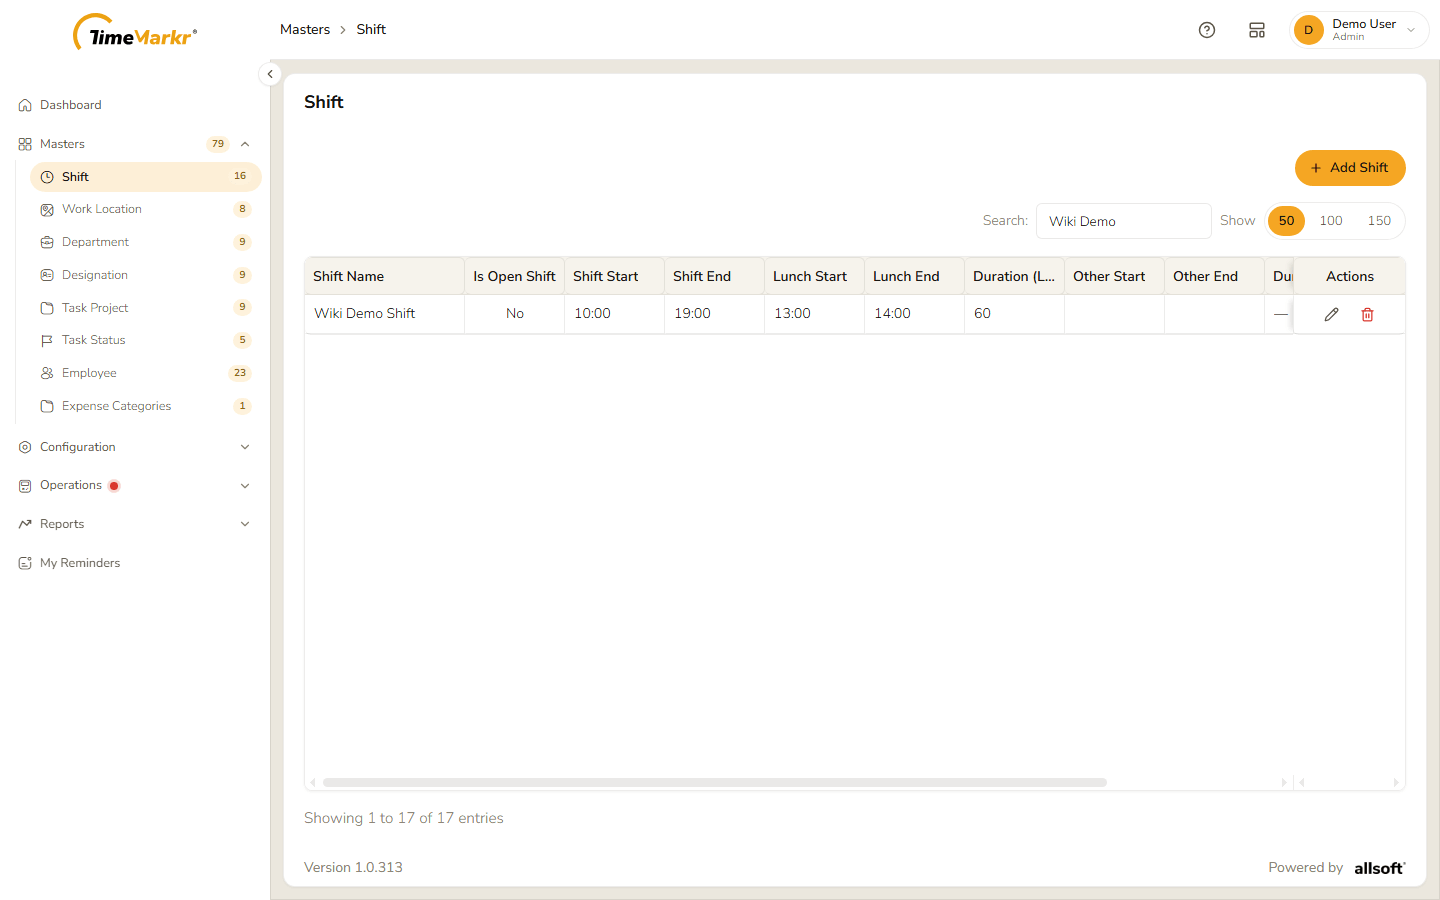Expand the Operations section chevron
1440x900 pixels.
tap(245, 486)
